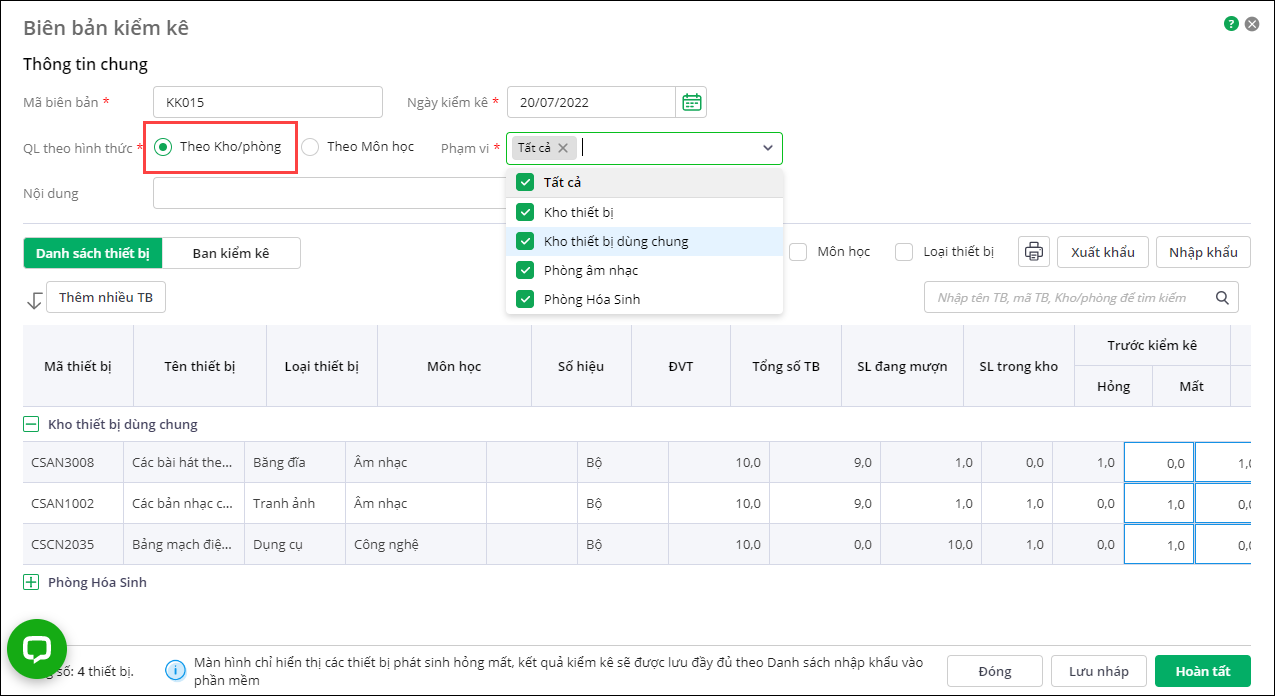Collapse the 'Kho thiết bị dùng chung' group

click(31, 424)
